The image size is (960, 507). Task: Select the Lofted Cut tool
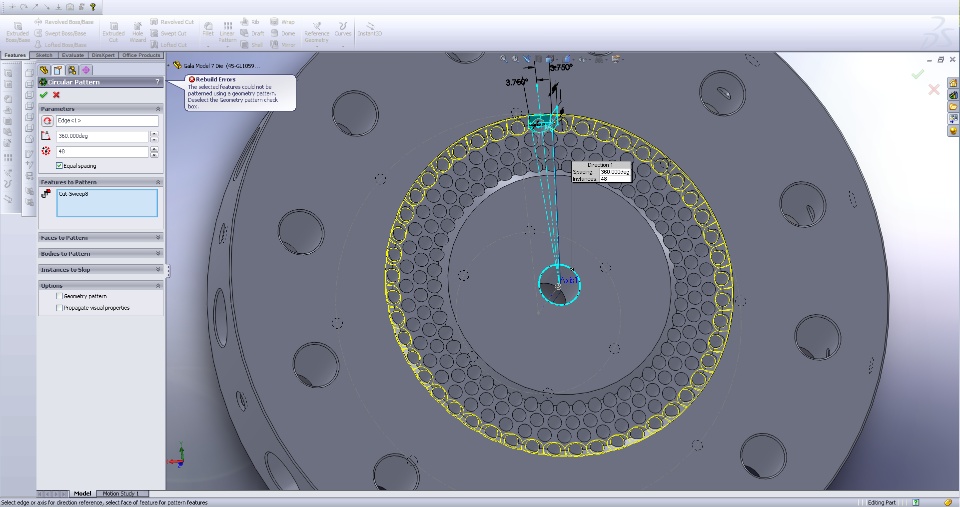169,45
